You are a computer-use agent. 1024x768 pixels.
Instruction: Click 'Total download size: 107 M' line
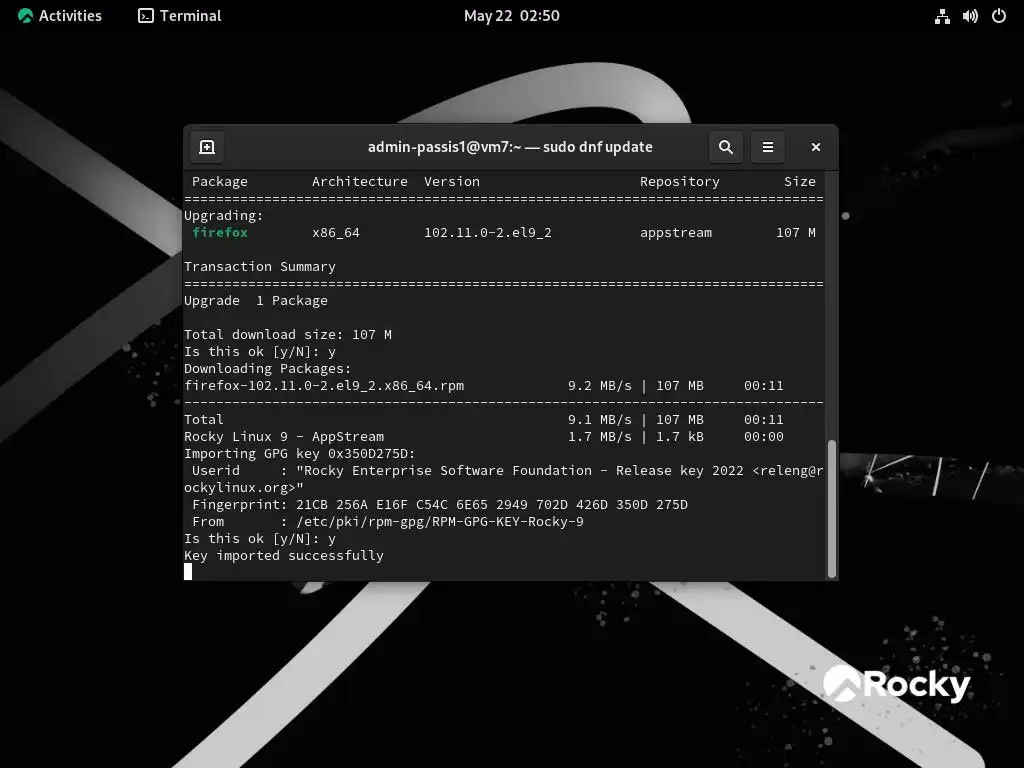point(288,334)
